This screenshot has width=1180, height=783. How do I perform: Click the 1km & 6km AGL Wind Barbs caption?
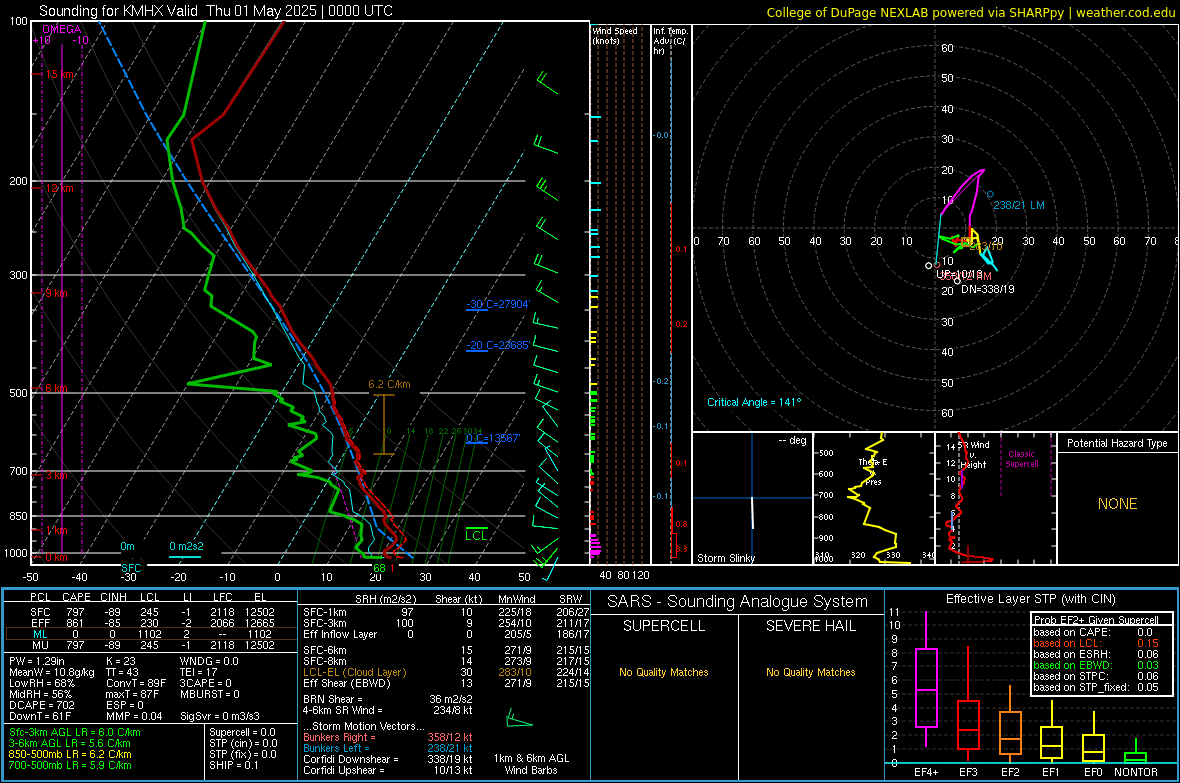pyautogui.click(x=531, y=764)
